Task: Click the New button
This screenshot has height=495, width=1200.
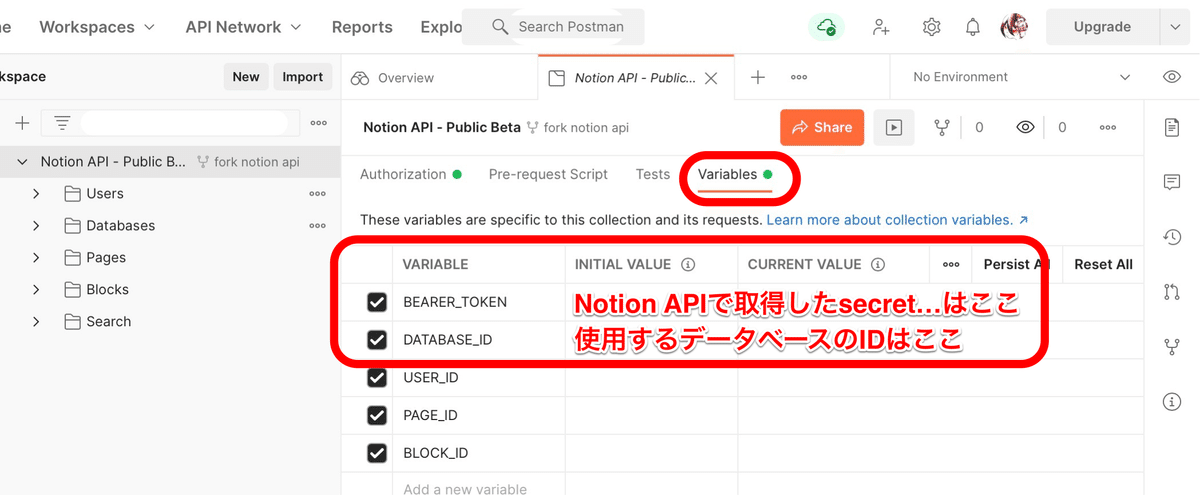Action: 246,77
